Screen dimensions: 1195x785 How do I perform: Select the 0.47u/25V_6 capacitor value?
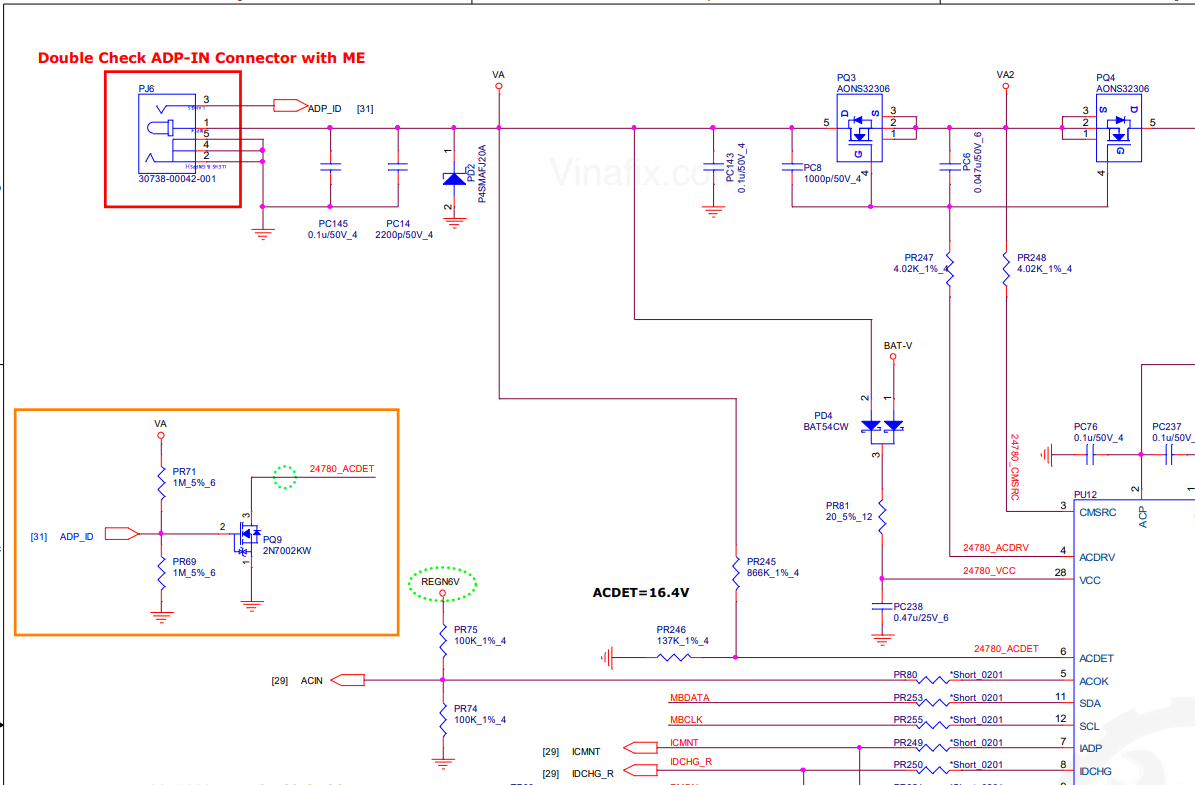(x=921, y=618)
